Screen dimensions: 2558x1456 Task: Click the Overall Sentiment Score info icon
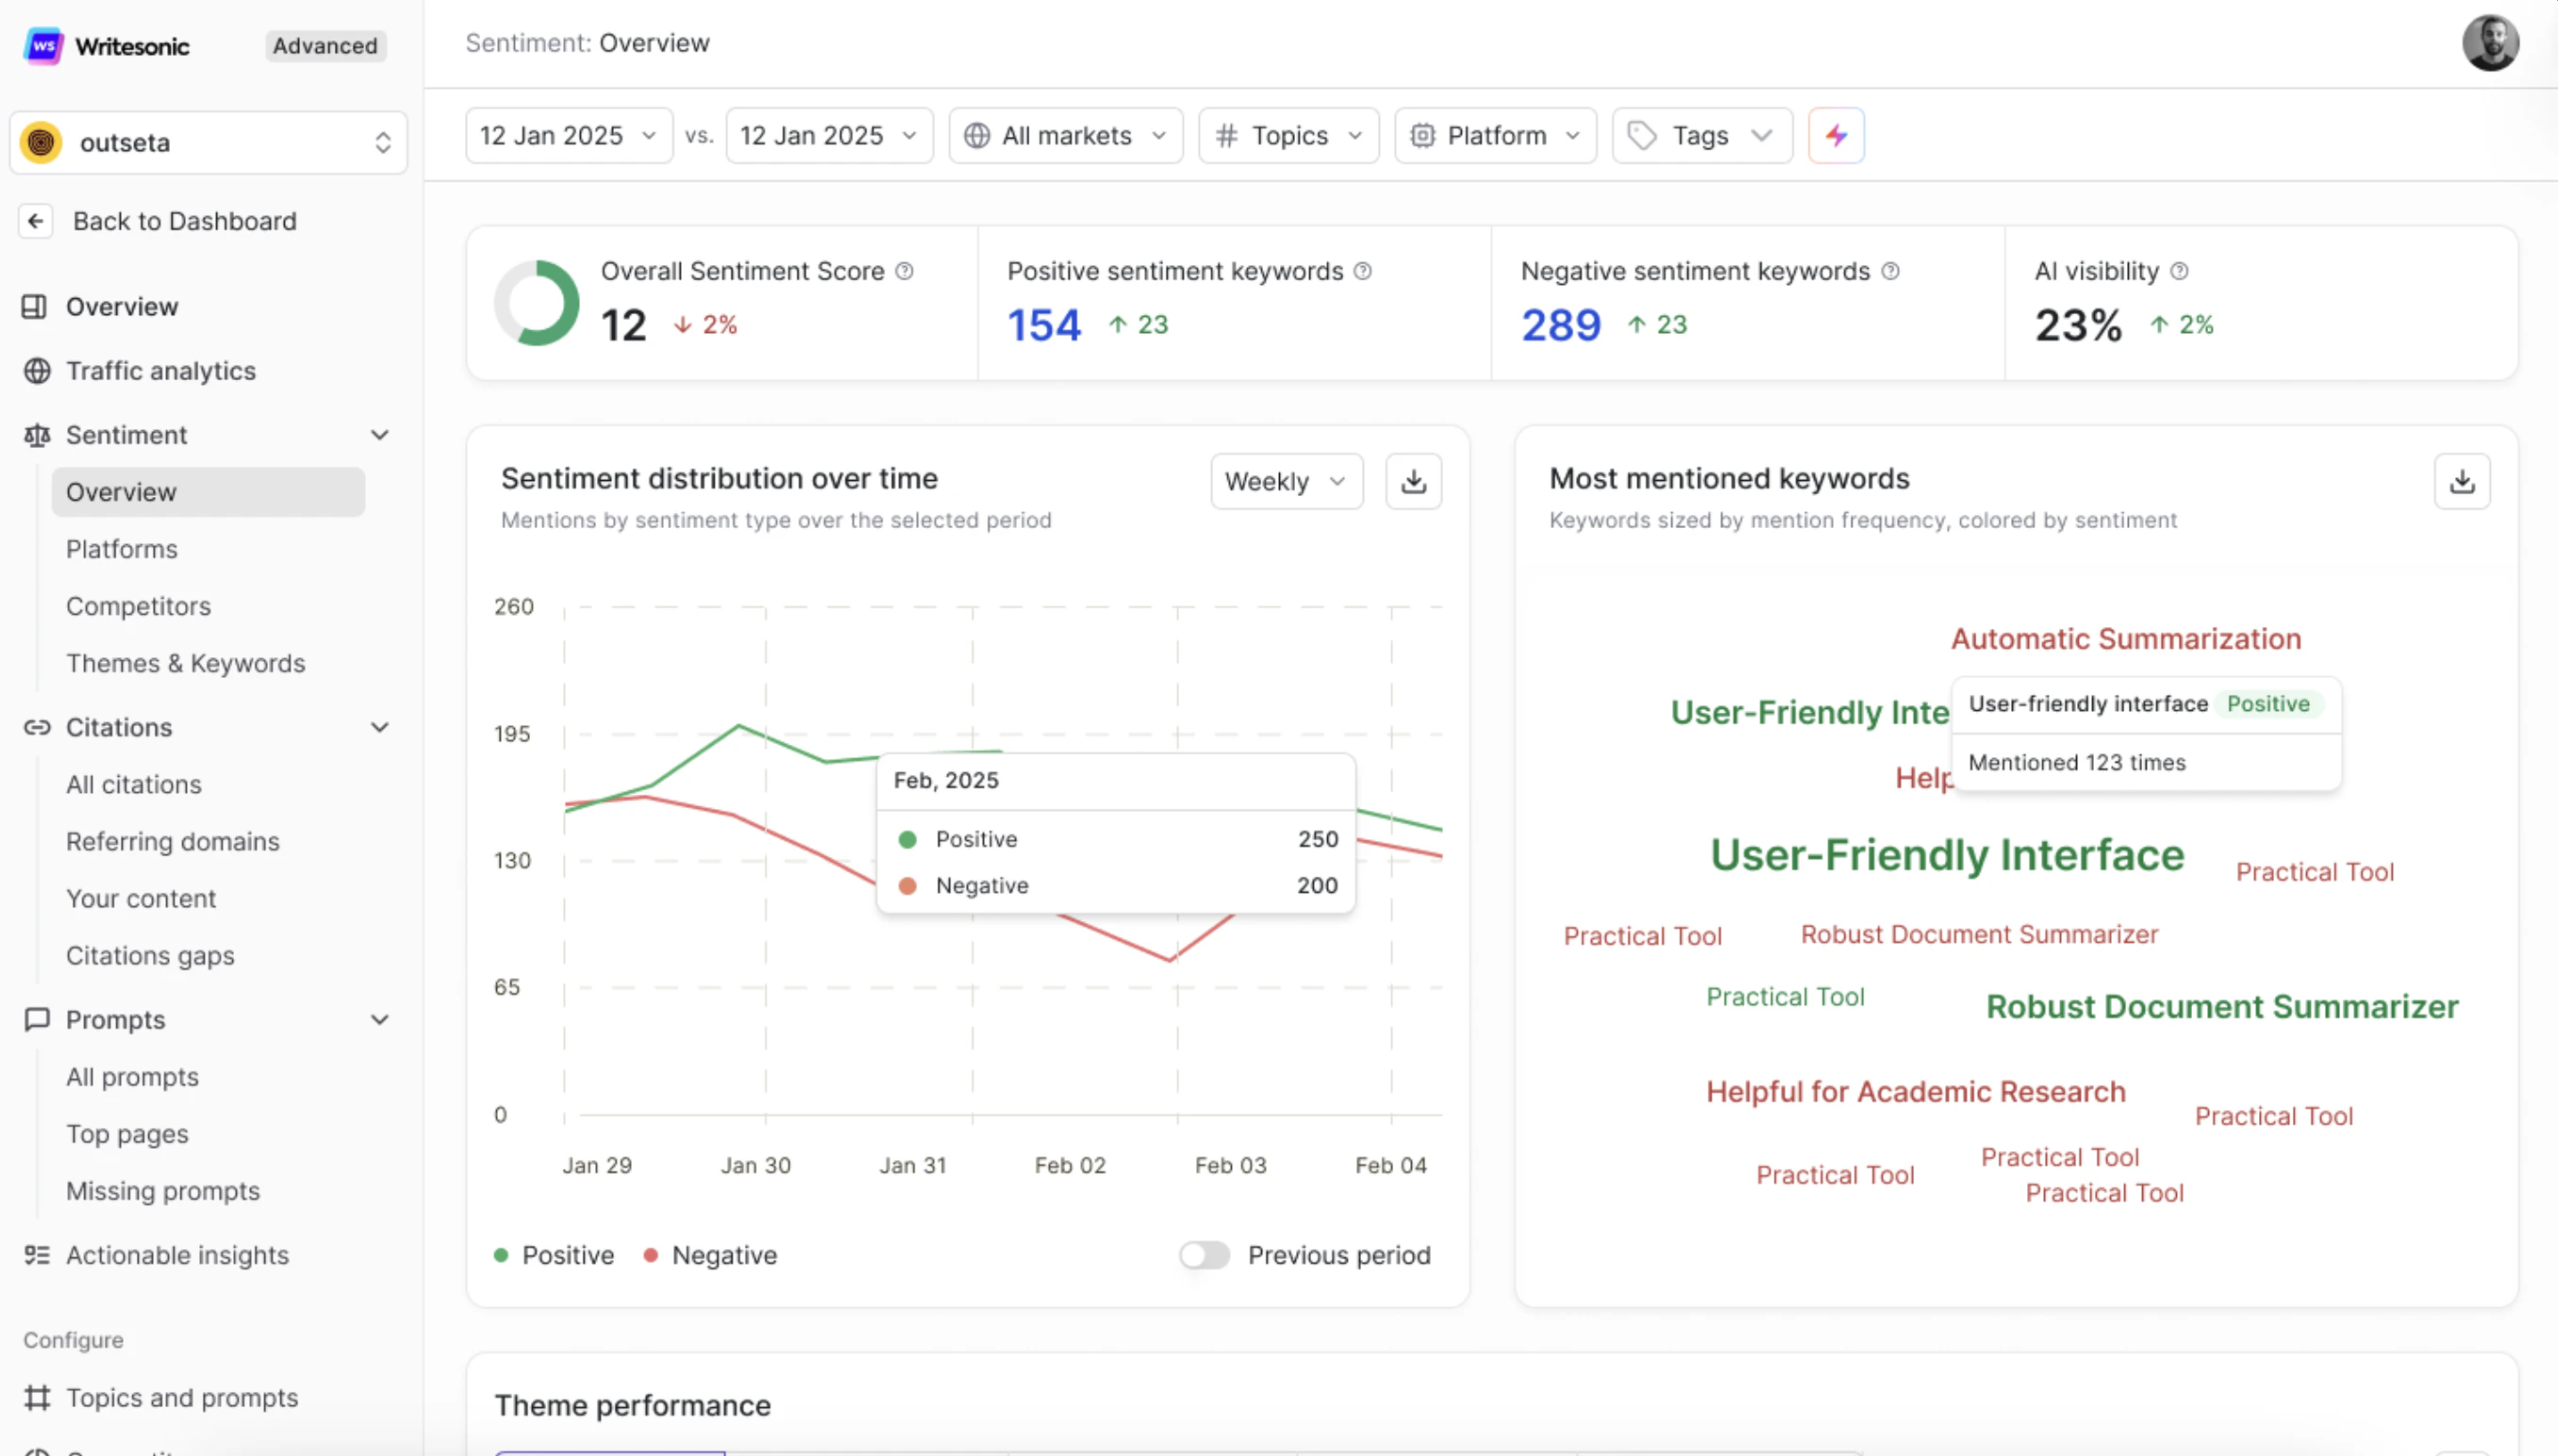(904, 271)
